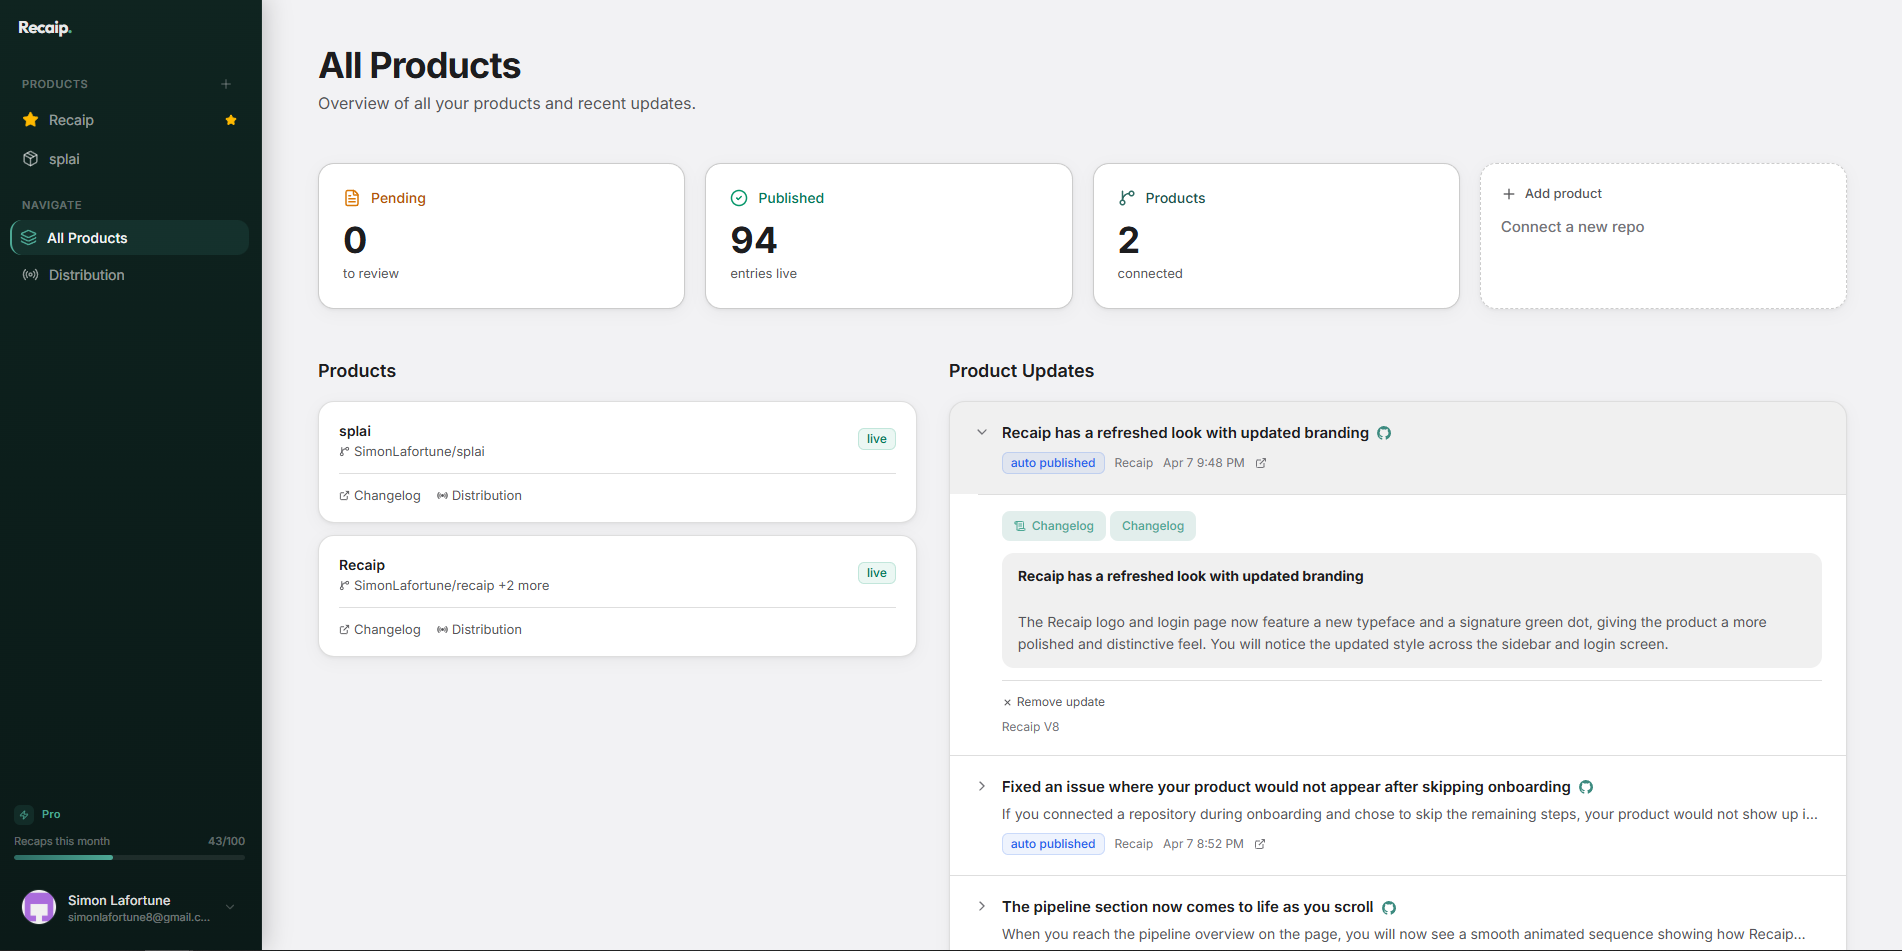Click the document icon on the Pending card
Viewport: 1902px width, 951px height.
351,197
